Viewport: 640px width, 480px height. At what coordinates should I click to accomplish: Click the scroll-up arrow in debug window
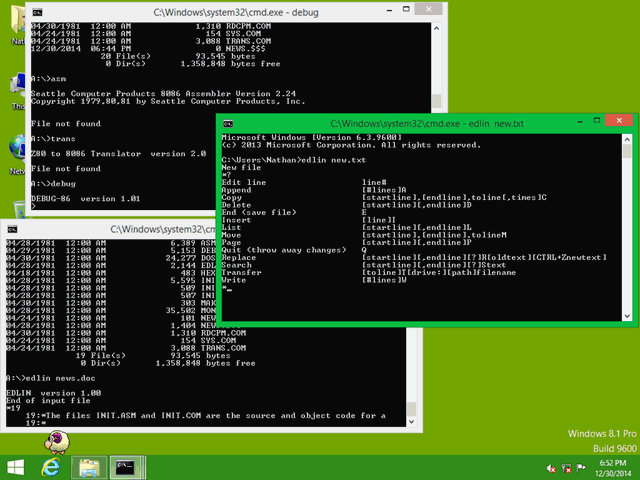coord(436,28)
